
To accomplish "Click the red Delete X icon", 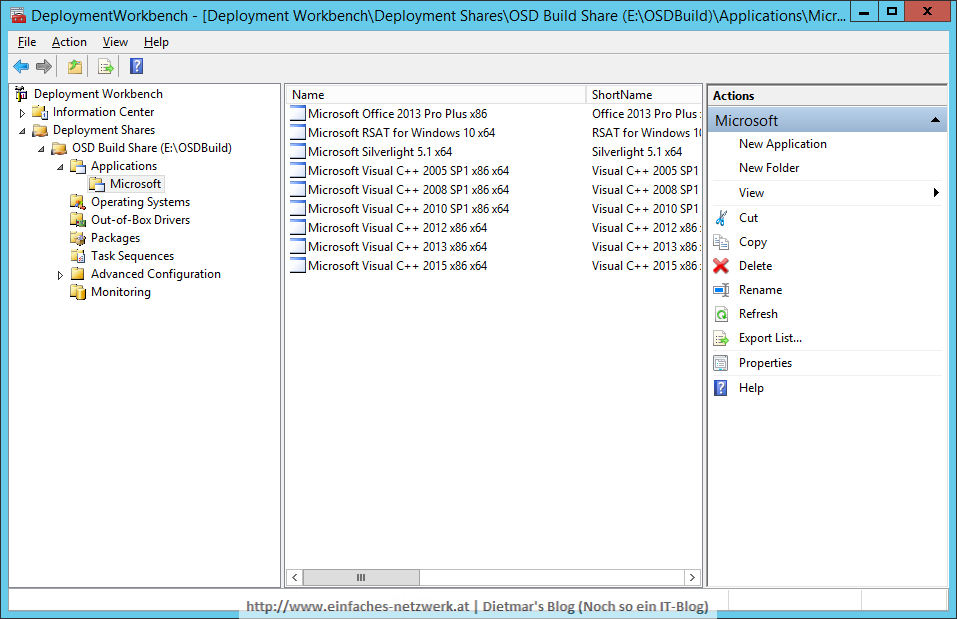I will [x=721, y=266].
